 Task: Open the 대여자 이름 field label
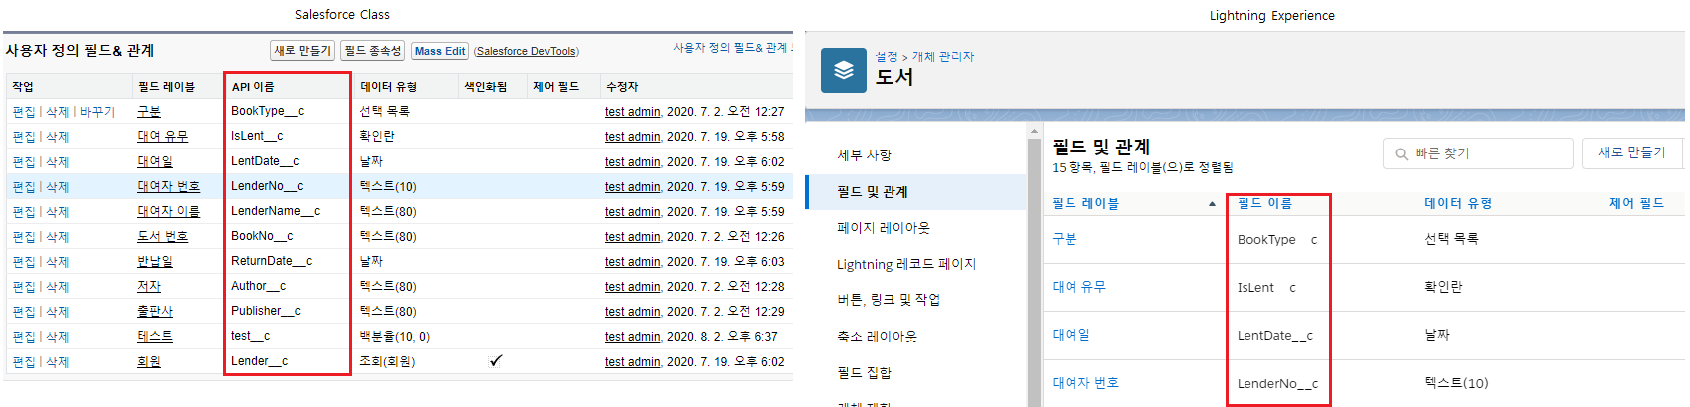(x=168, y=212)
